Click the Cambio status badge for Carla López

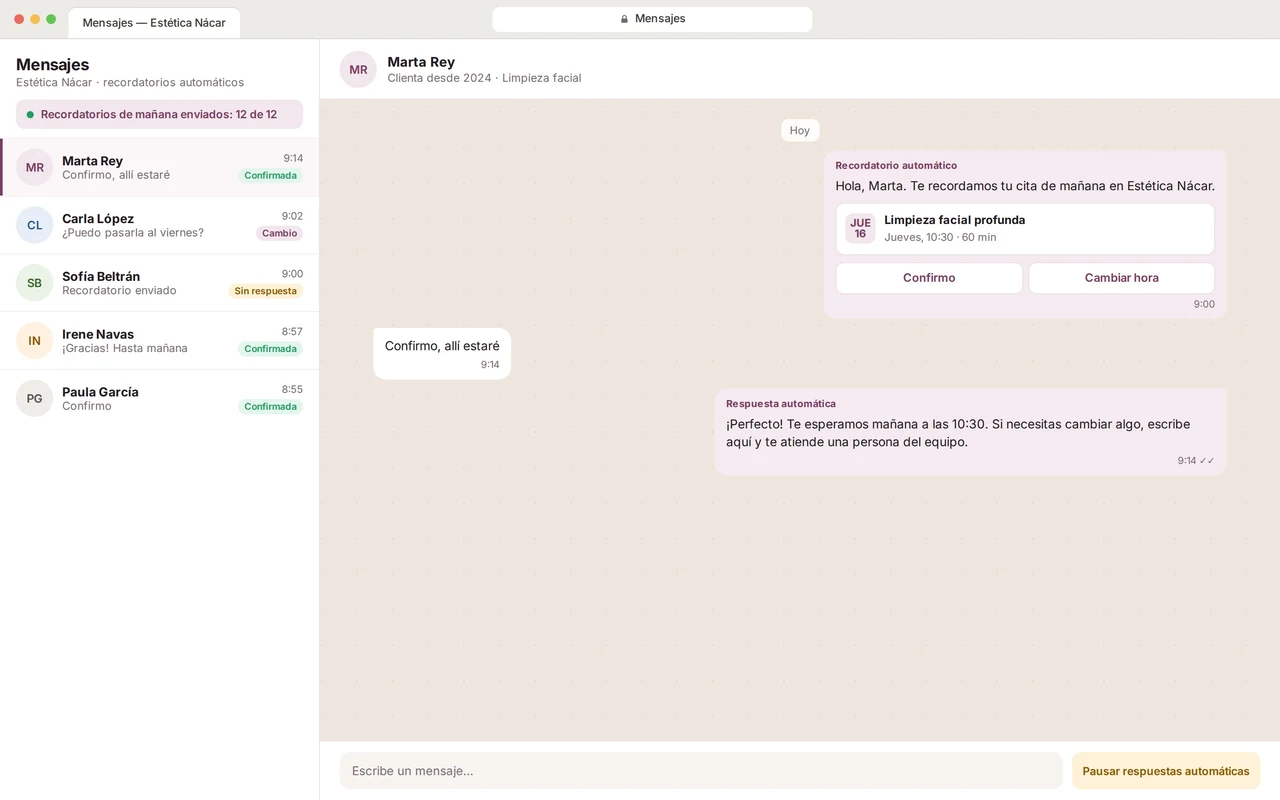click(x=280, y=233)
